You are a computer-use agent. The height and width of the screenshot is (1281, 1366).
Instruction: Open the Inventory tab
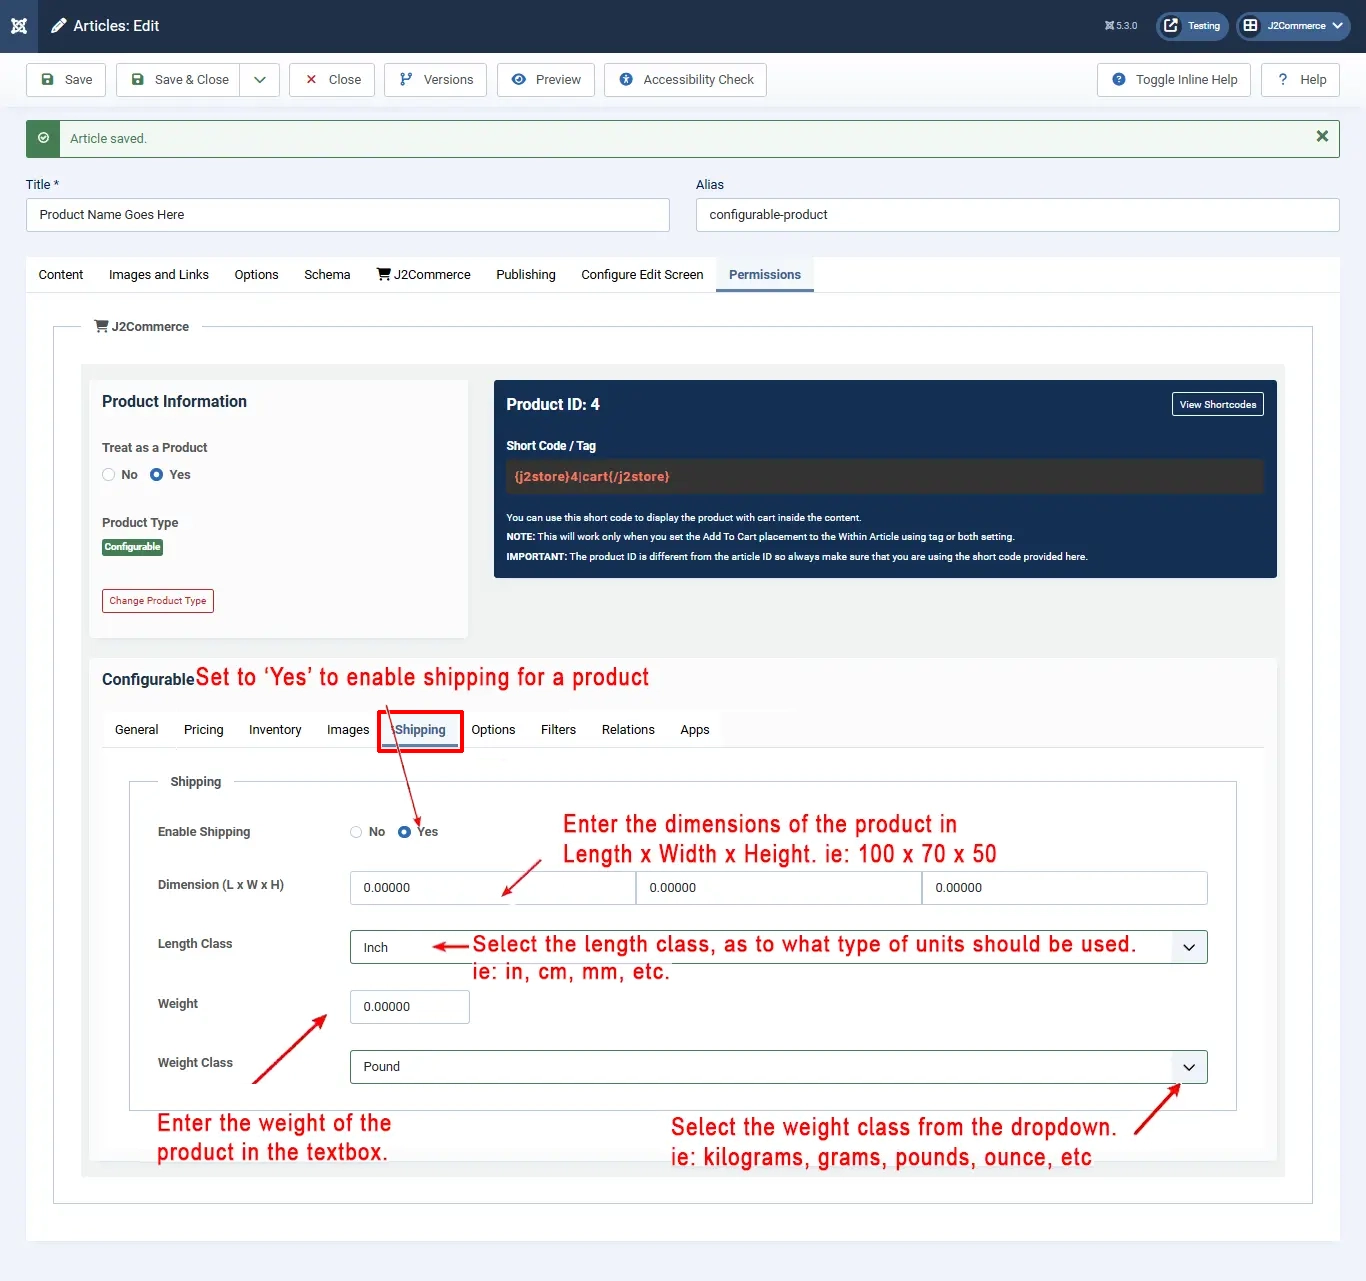tap(275, 730)
